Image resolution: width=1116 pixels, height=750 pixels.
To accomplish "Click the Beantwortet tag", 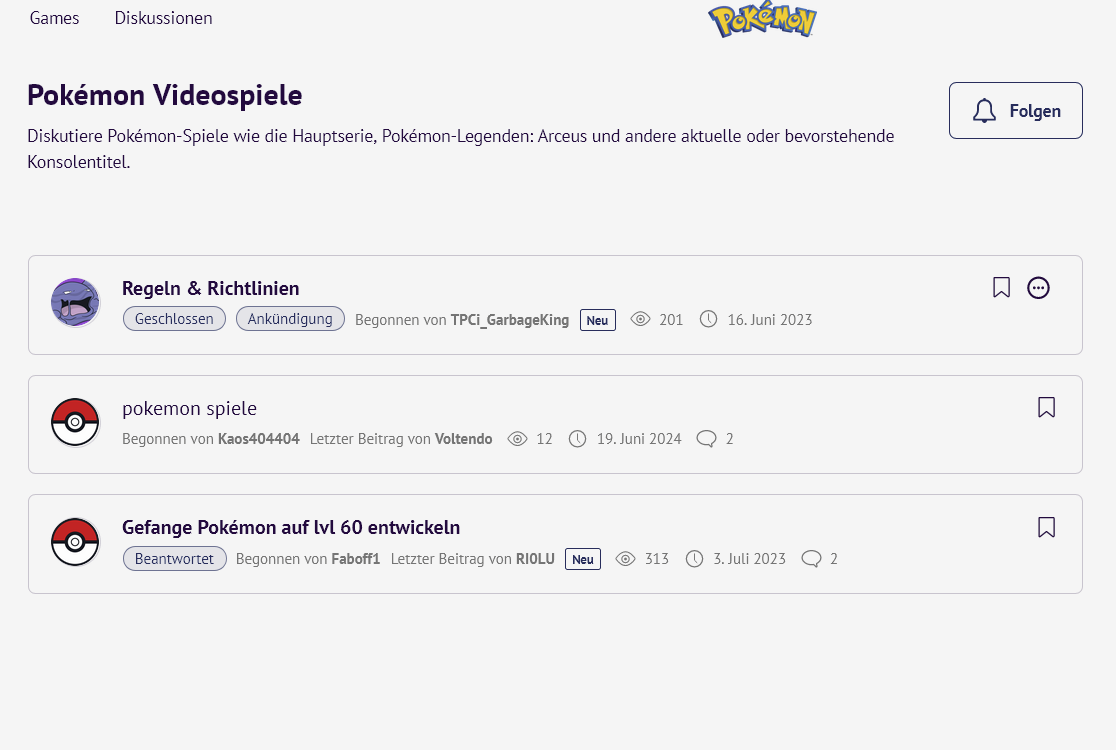I will [x=174, y=559].
